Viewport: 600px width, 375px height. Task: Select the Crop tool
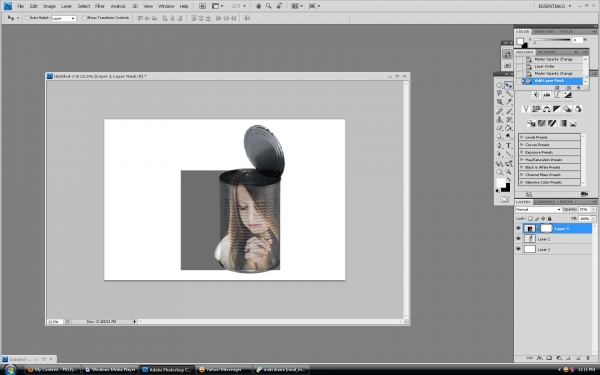pos(500,102)
